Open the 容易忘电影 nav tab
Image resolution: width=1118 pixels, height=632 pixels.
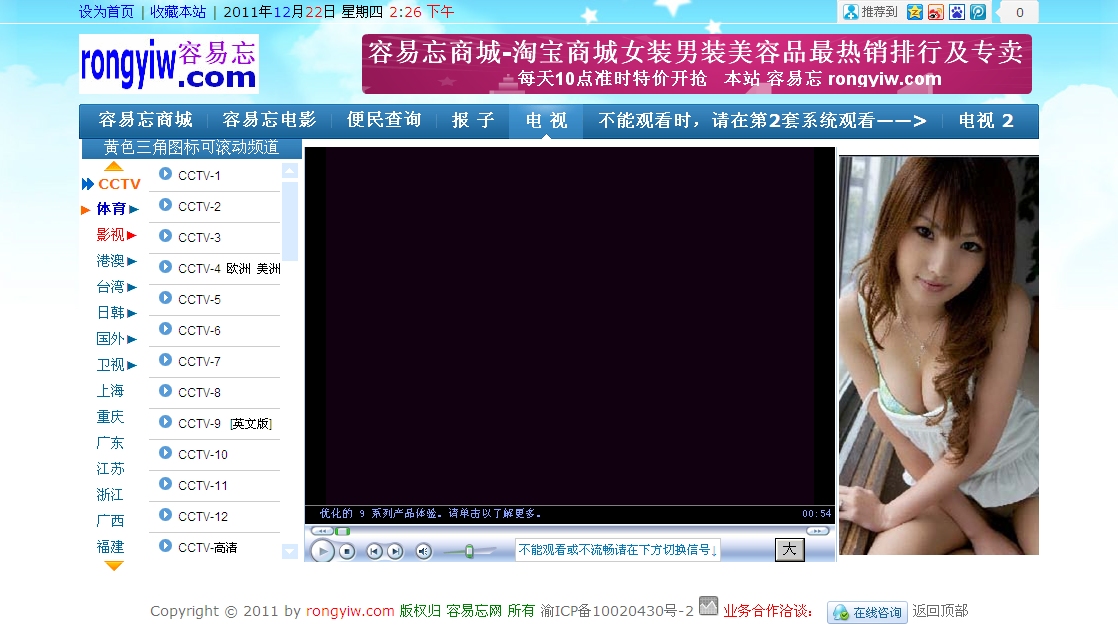point(270,120)
